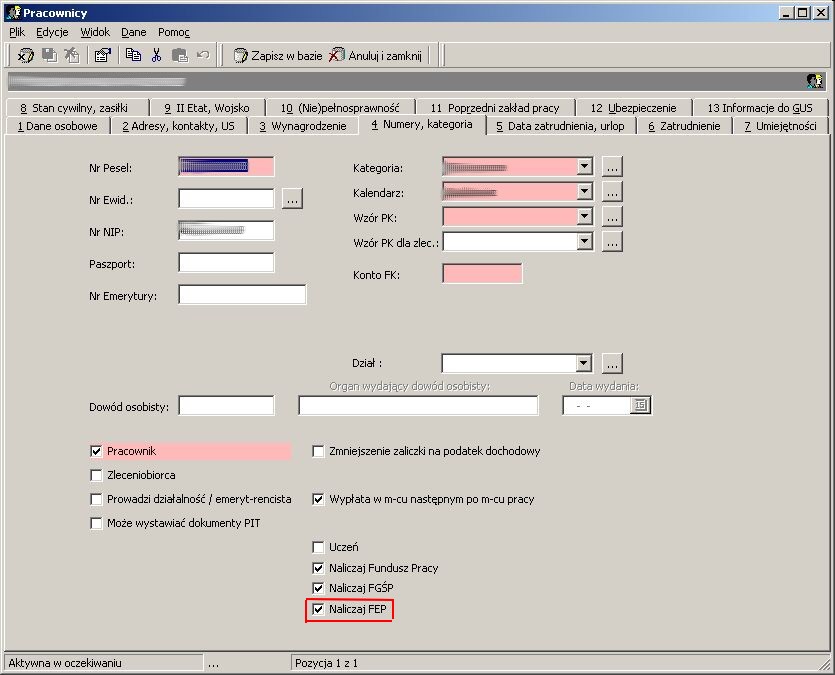Click the Paszport input field

[x=226, y=263]
